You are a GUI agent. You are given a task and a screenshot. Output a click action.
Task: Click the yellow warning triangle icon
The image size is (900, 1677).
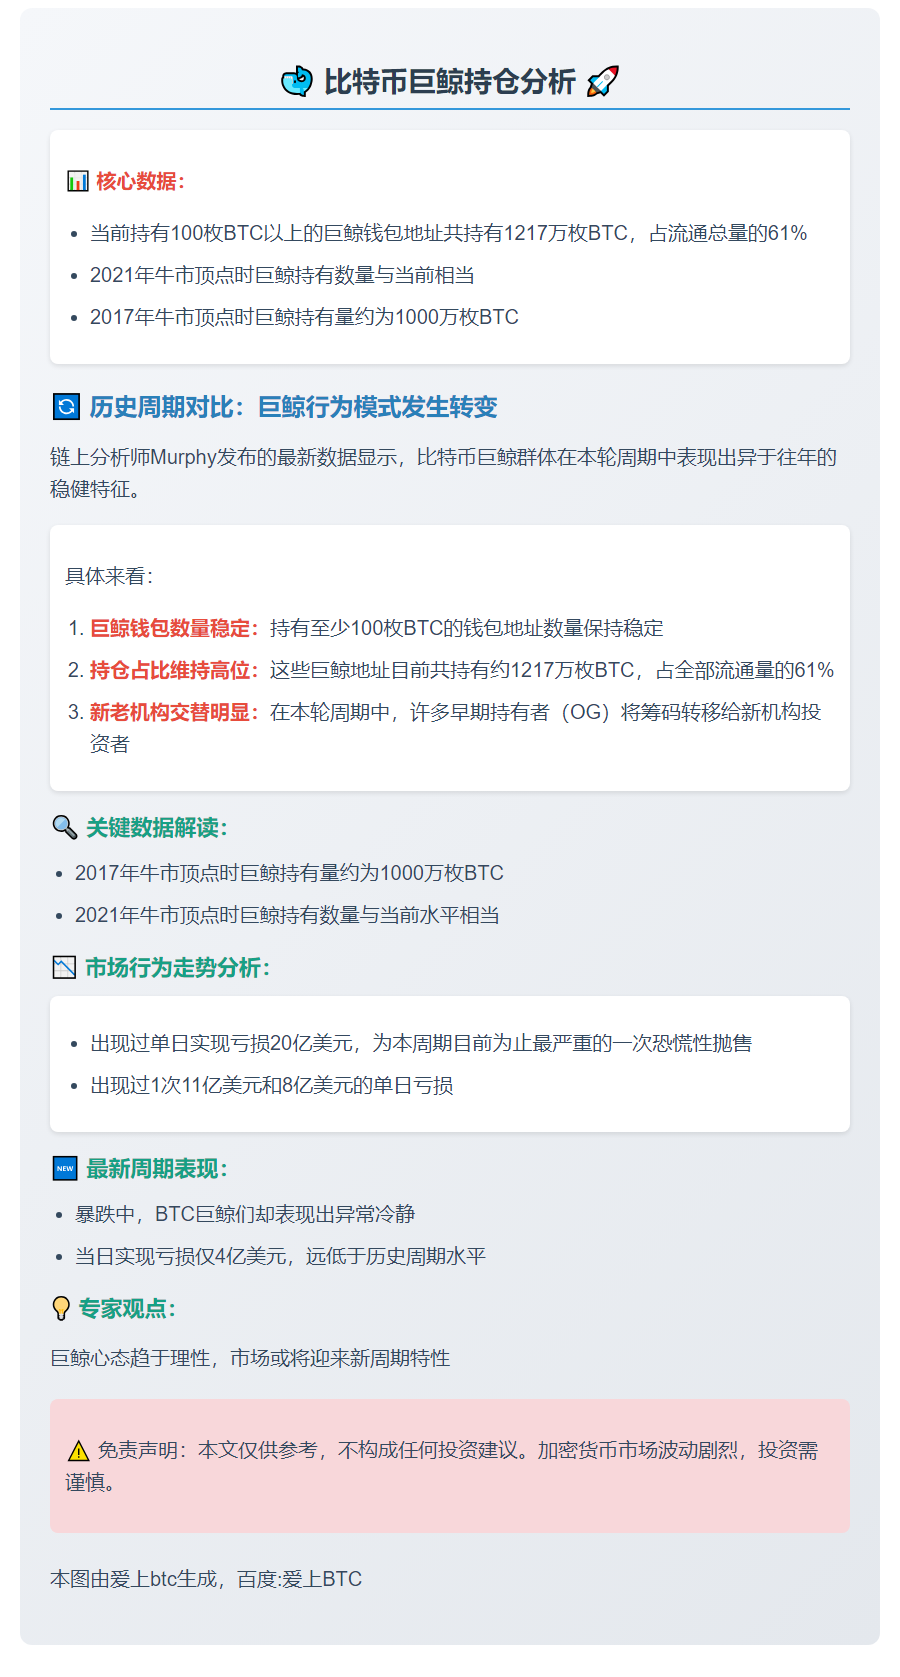[x=78, y=1451]
